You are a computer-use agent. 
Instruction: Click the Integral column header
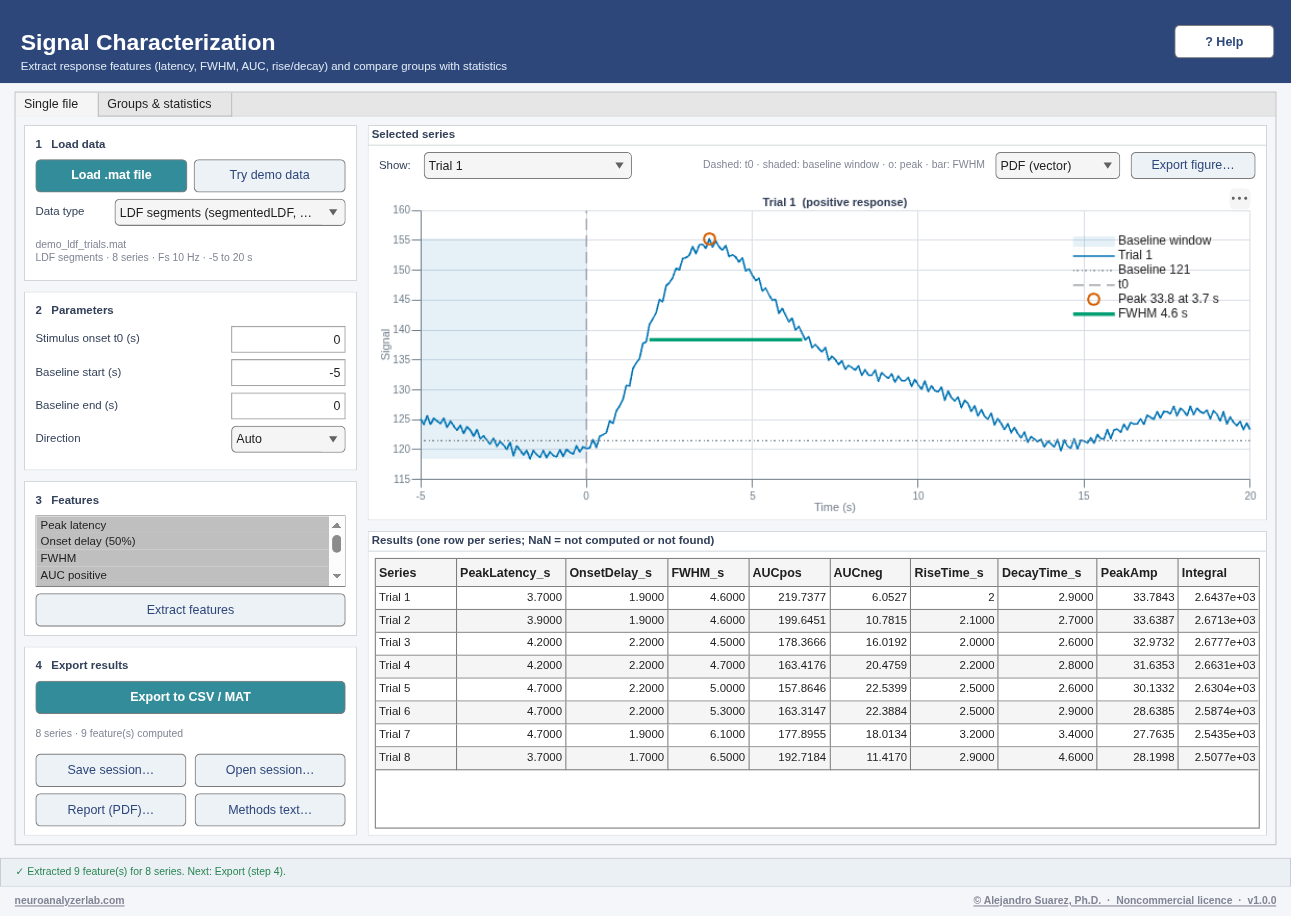pyautogui.click(x=1218, y=573)
